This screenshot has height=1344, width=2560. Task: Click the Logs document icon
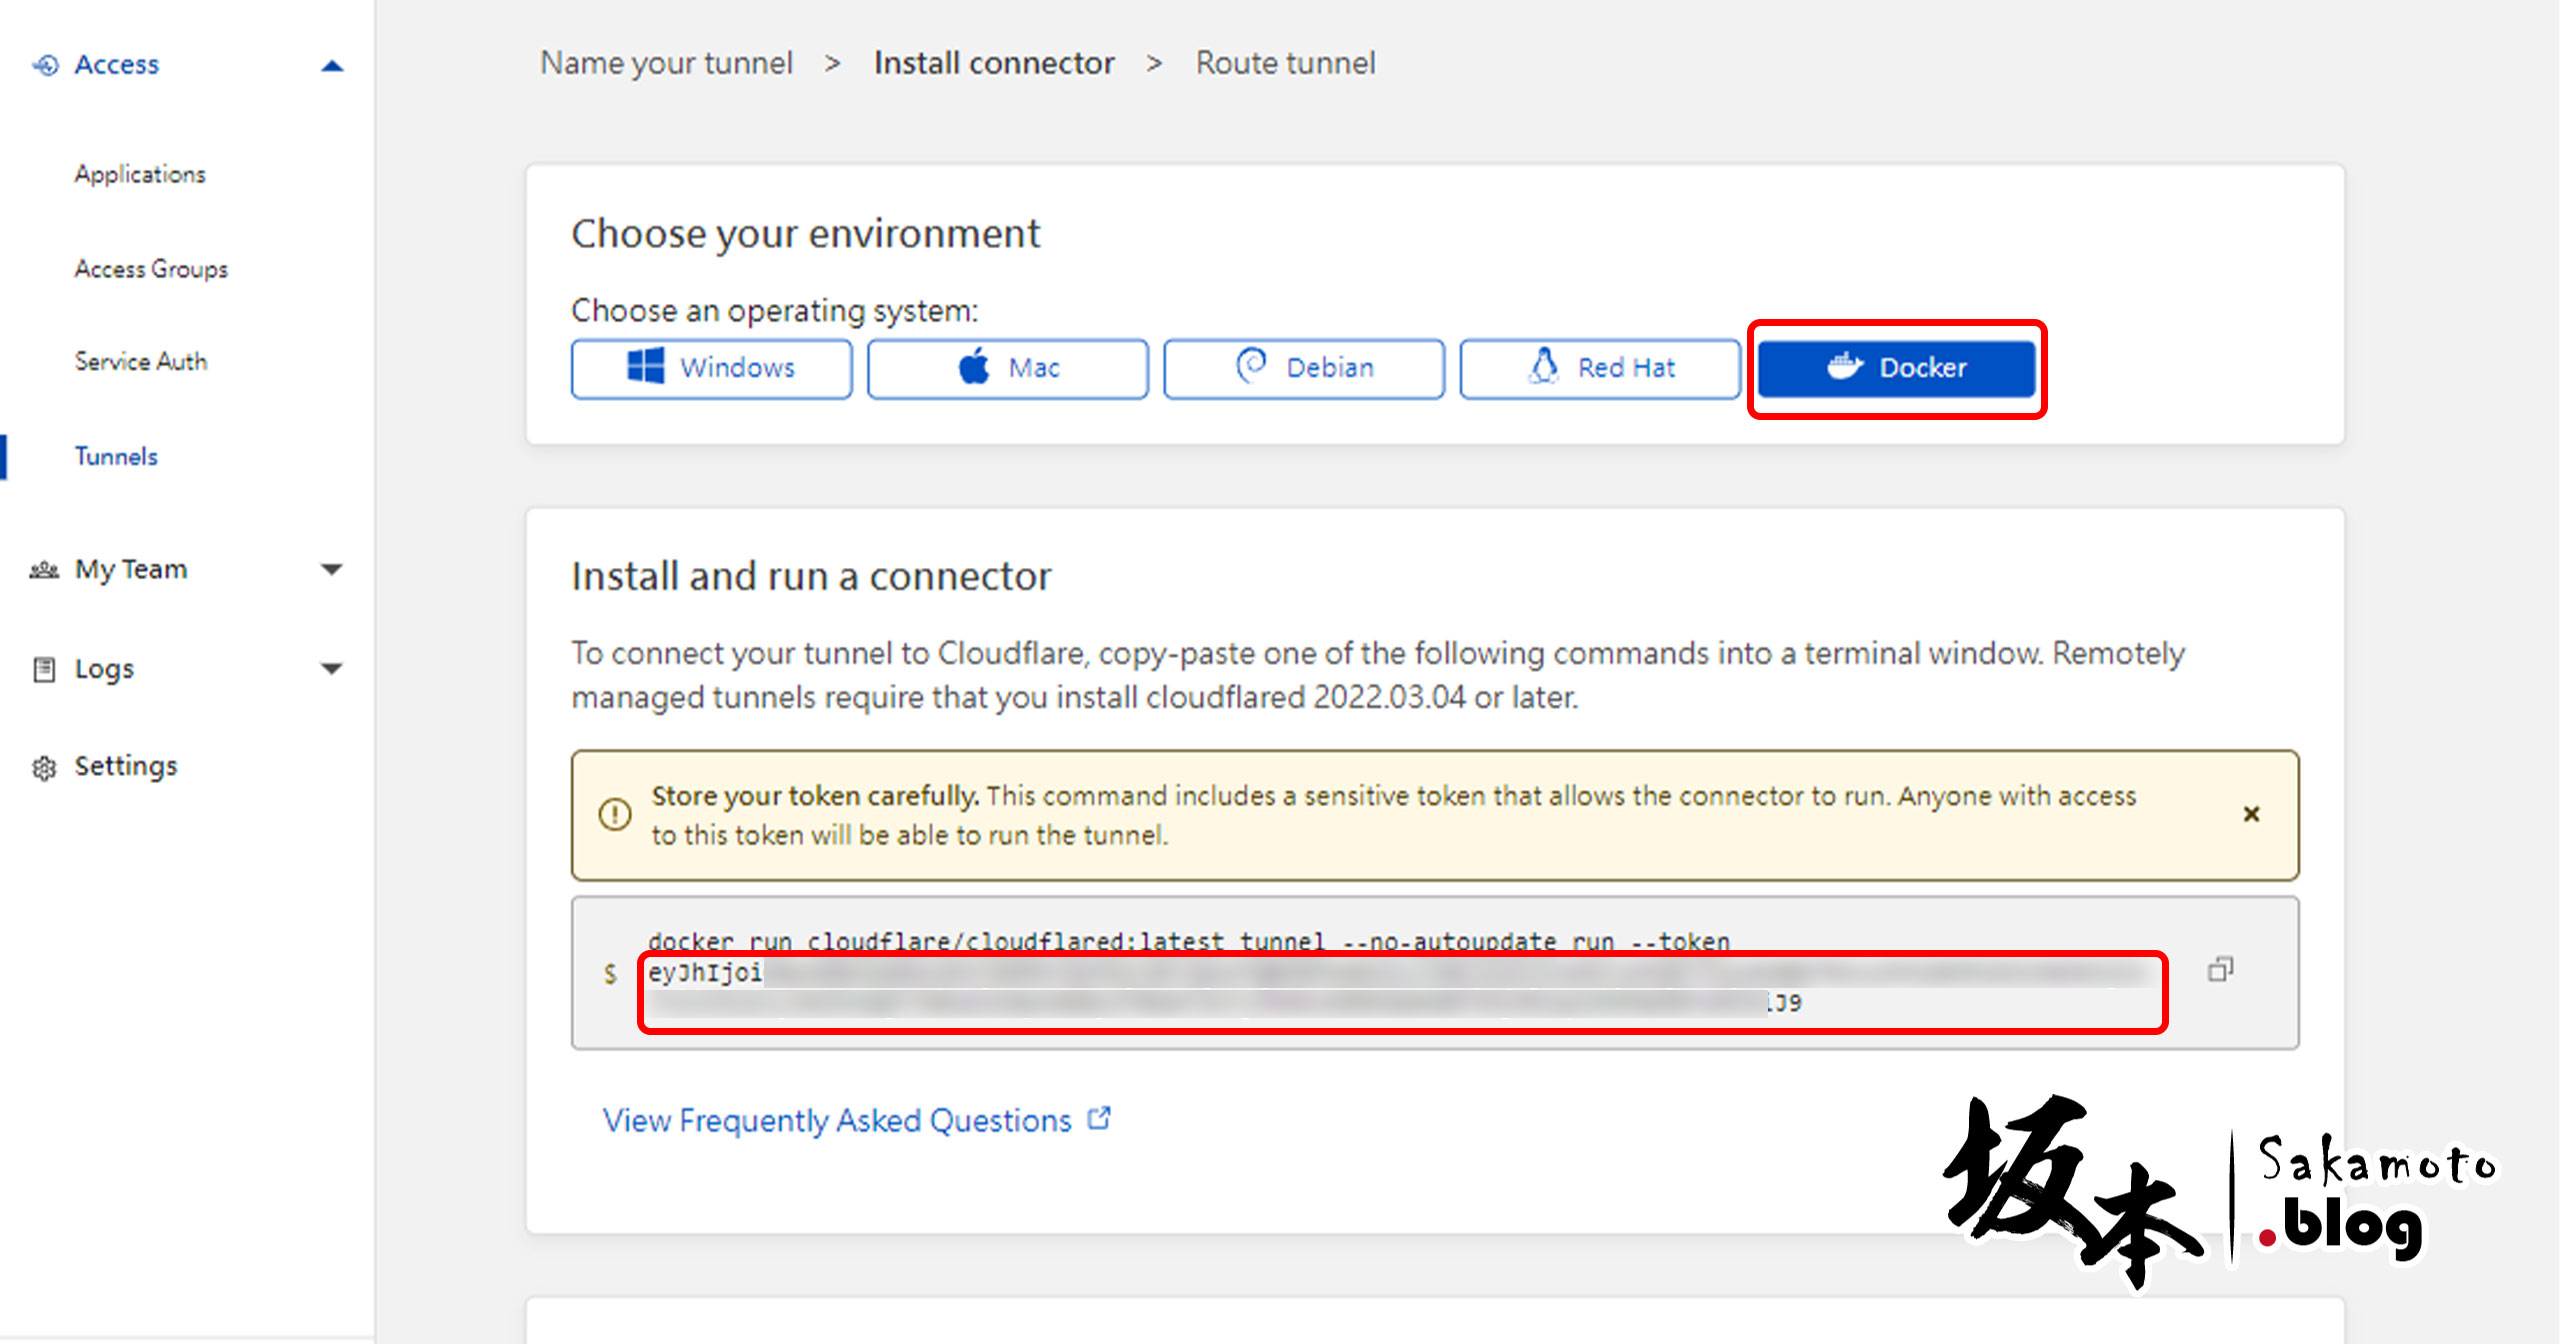[44, 669]
